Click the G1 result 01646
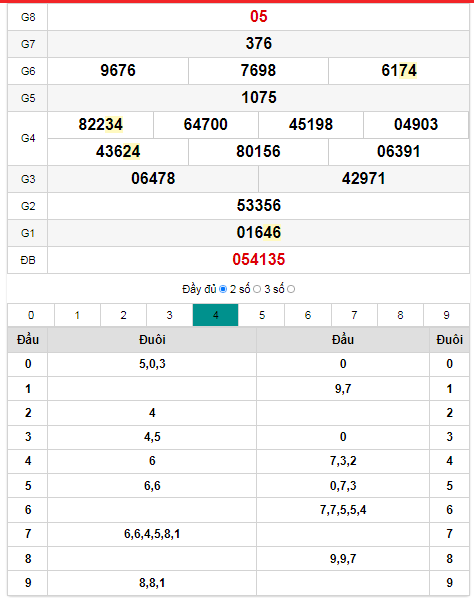This screenshot has width=474, height=598. tap(259, 233)
